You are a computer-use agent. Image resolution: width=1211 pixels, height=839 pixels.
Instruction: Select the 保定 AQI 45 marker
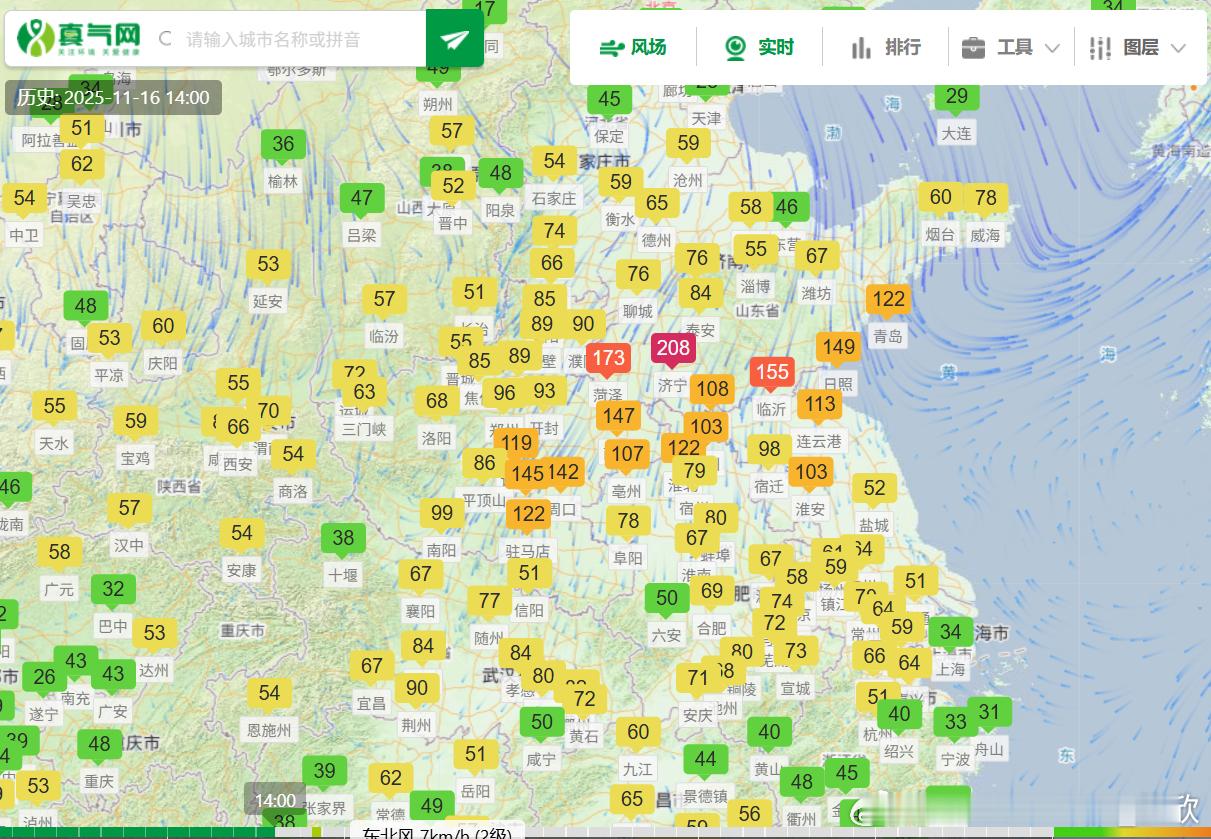(609, 101)
